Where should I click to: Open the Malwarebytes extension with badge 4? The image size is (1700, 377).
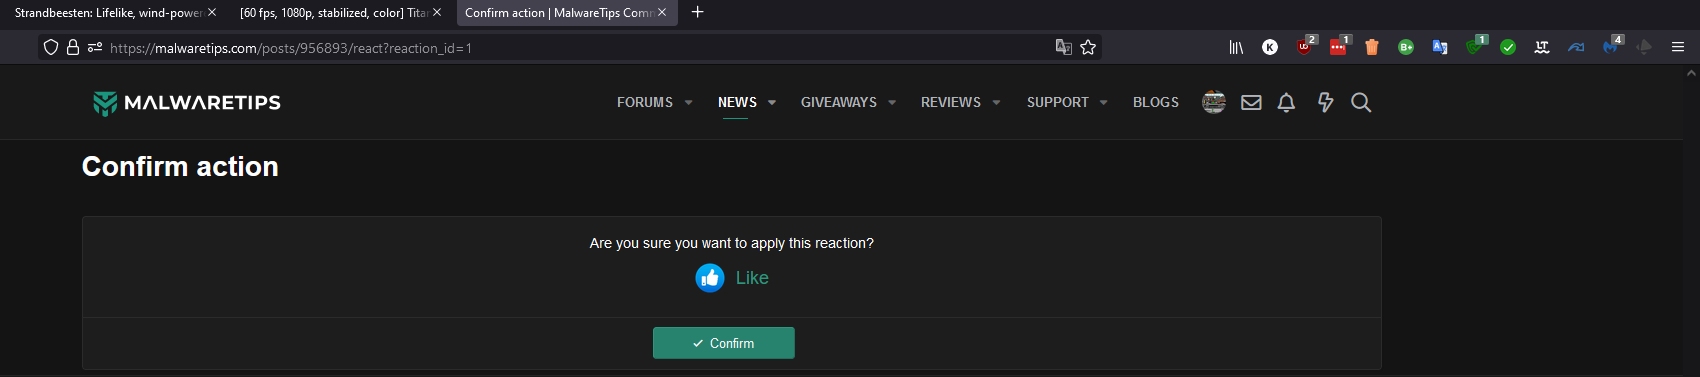point(1611,46)
